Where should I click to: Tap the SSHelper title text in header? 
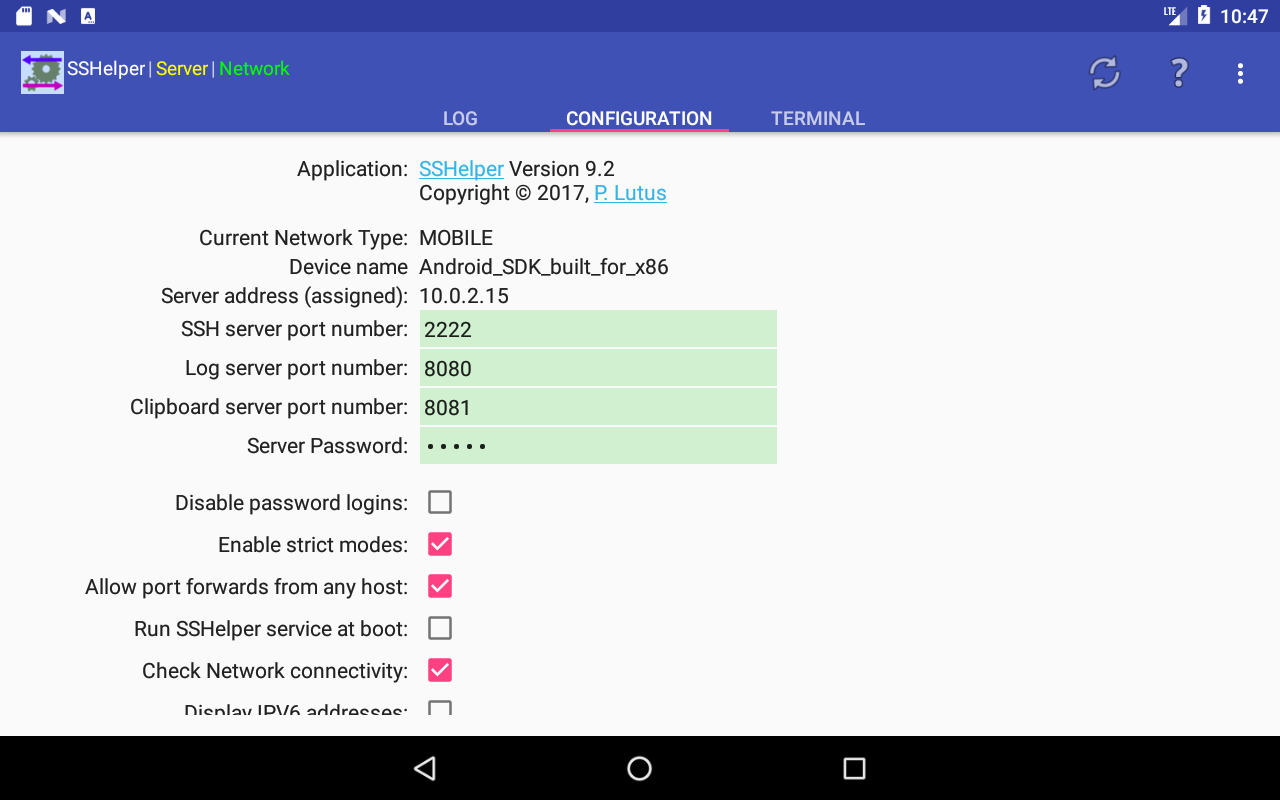[106, 69]
